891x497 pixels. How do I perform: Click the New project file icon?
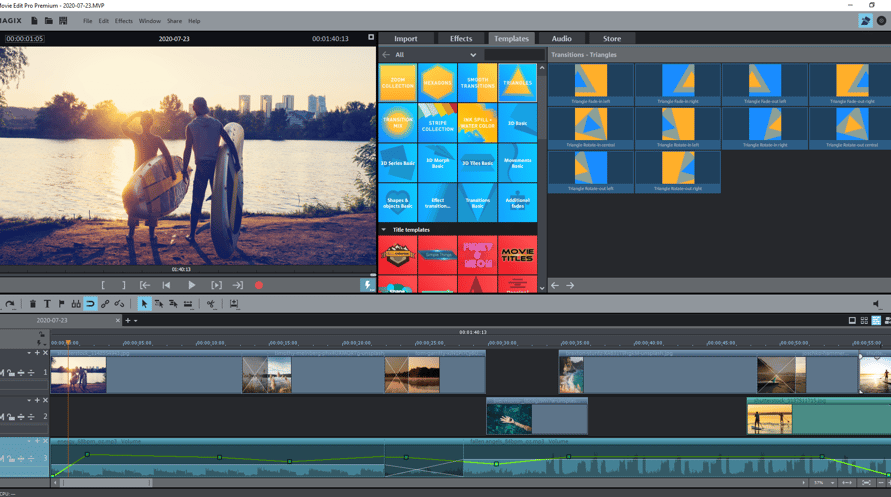coord(34,21)
